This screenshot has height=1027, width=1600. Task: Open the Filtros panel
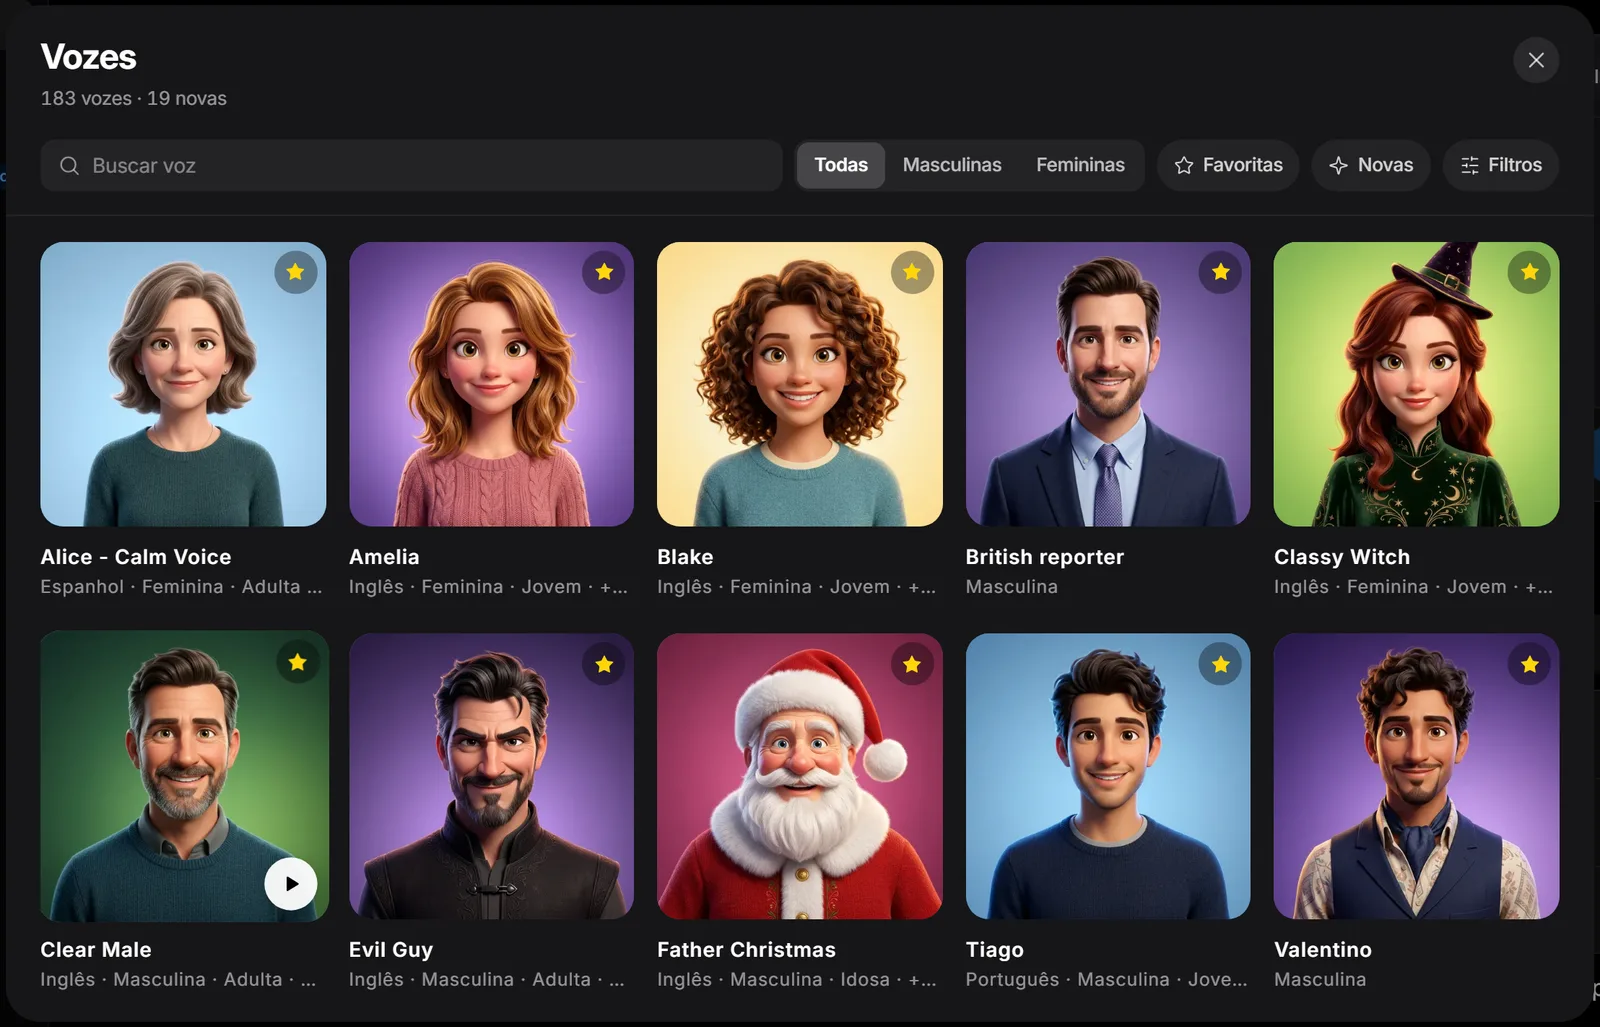(1501, 165)
